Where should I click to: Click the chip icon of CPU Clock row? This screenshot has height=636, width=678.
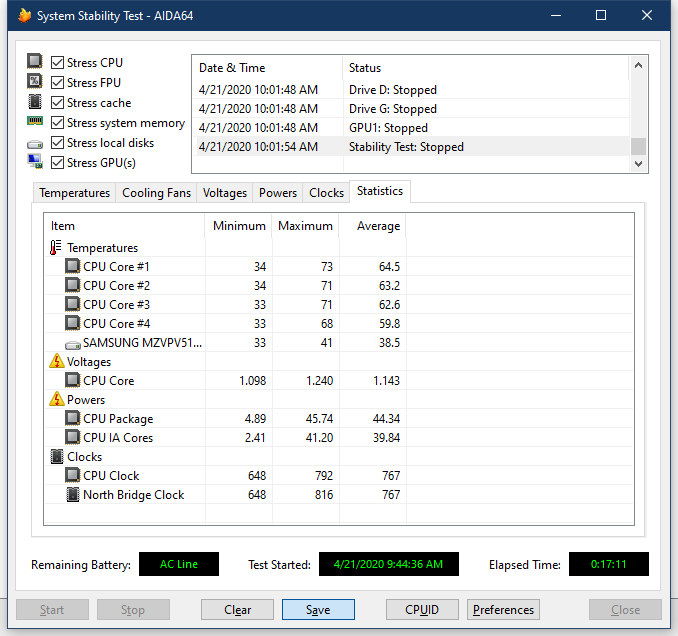click(x=72, y=476)
